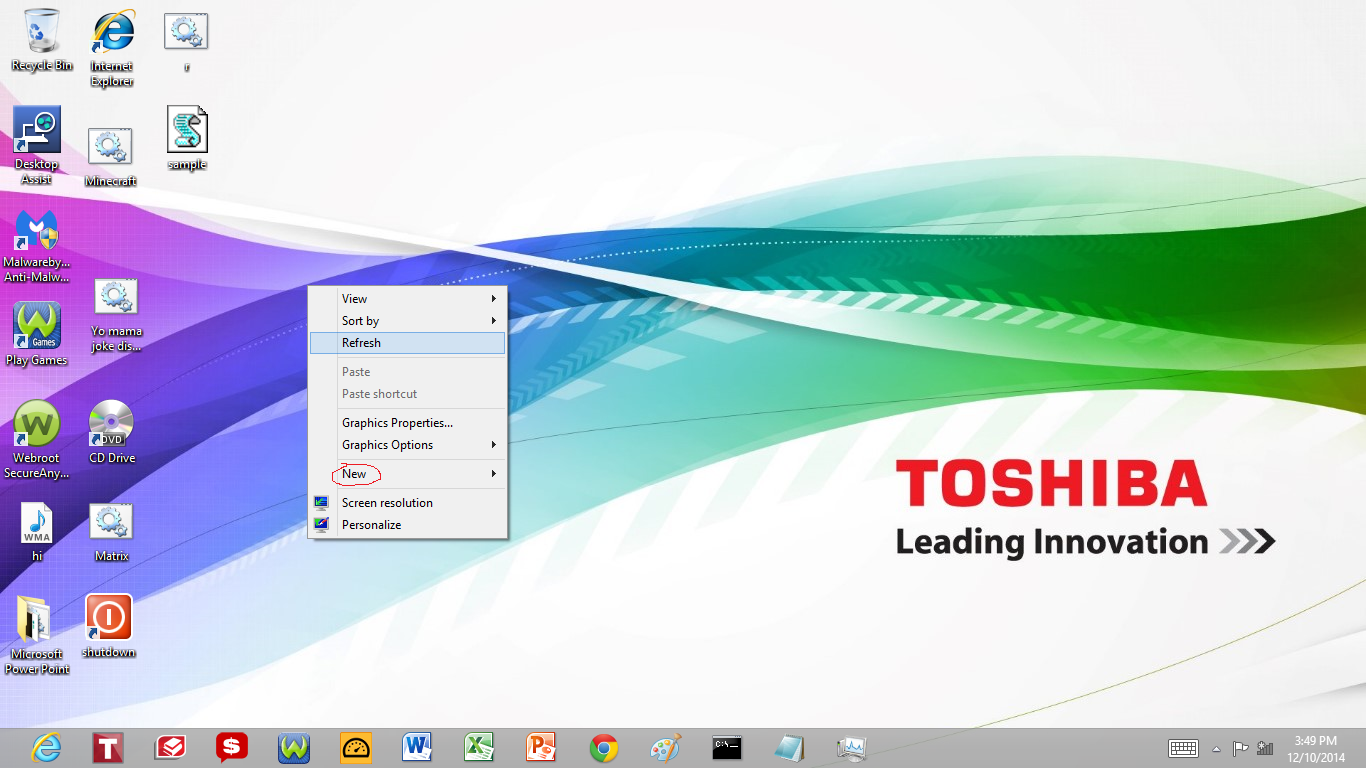The width and height of the screenshot is (1366, 768).
Task: Select the Play Games desktop shortcut
Action: [37, 334]
